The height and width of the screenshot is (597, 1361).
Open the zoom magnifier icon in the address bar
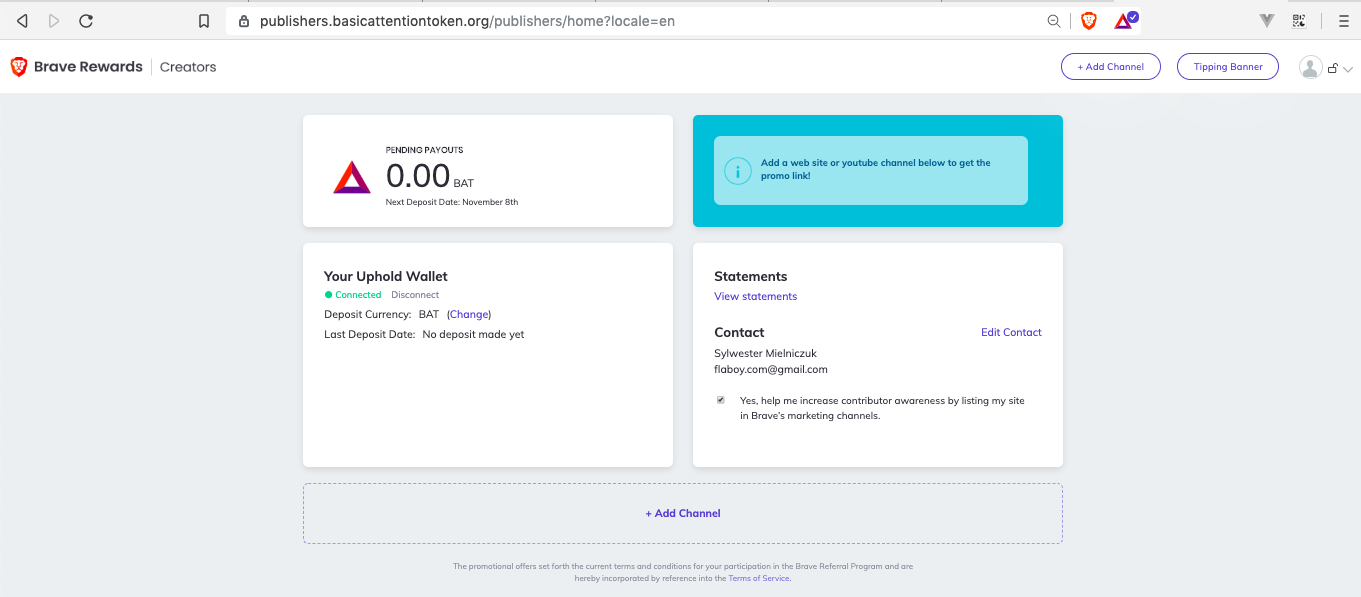coord(1054,20)
